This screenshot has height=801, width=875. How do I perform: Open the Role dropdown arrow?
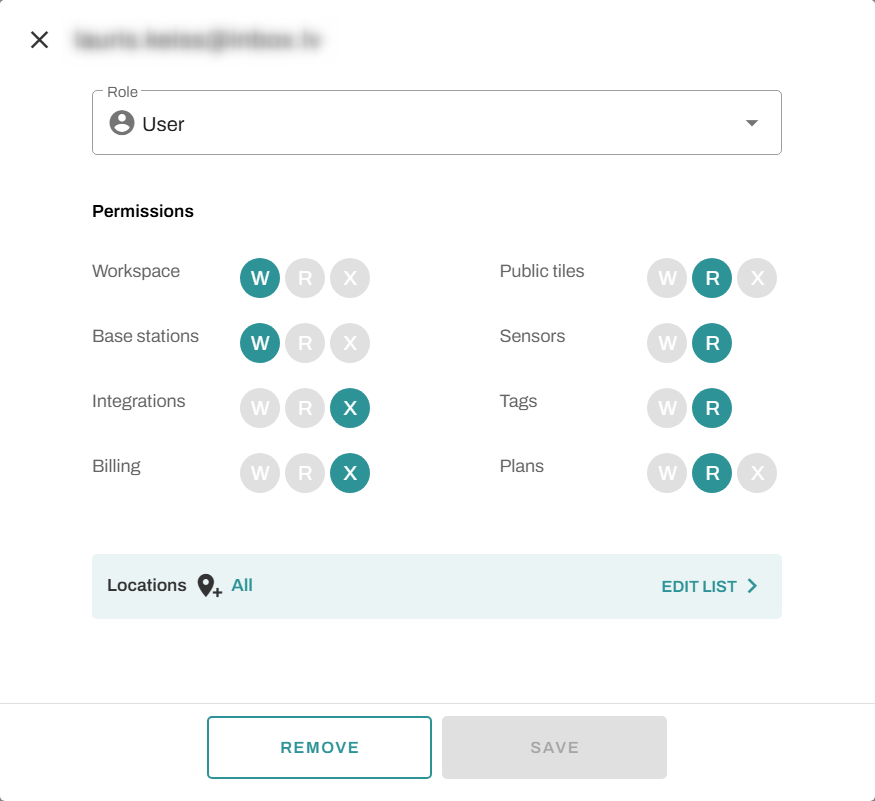[x=752, y=123]
